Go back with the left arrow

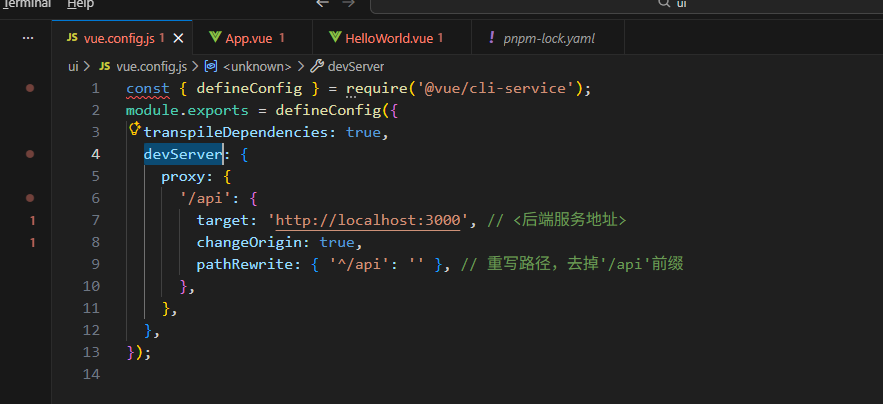(322, 3)
